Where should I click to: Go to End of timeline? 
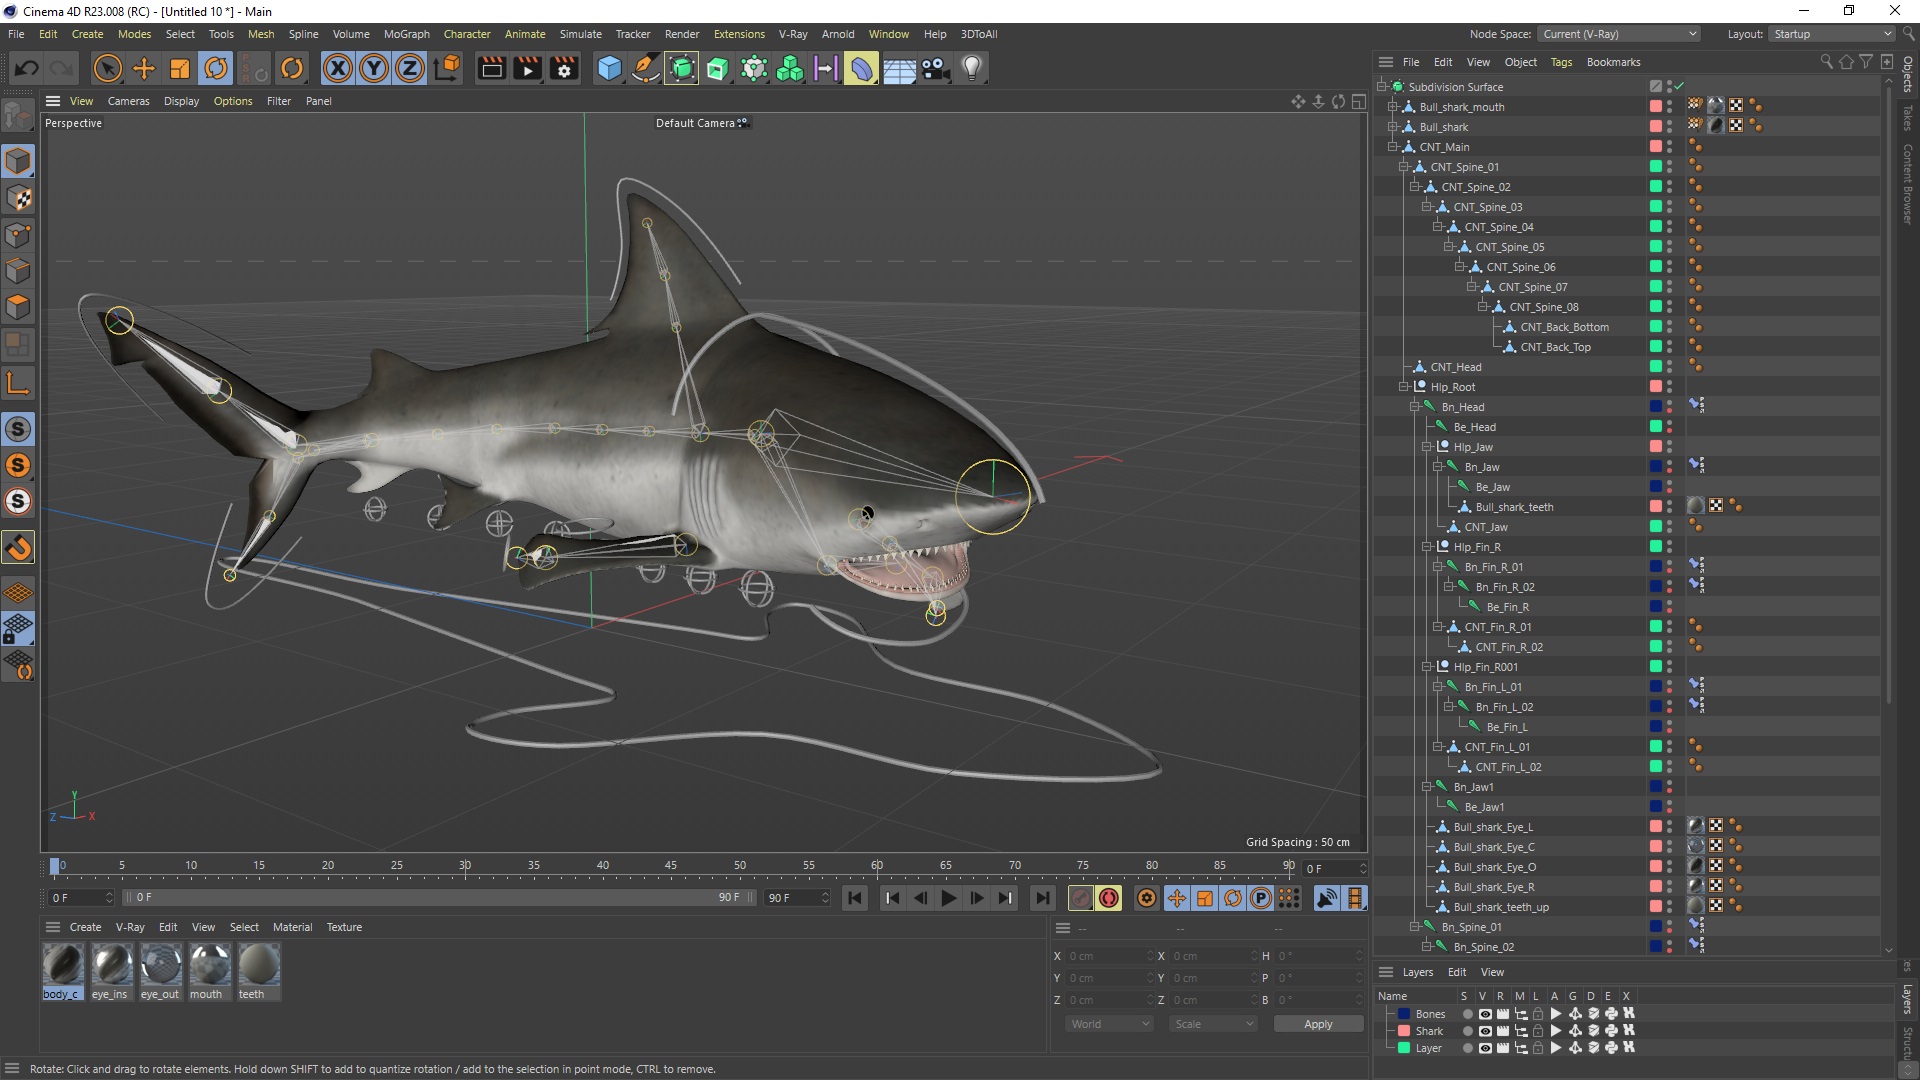point(1043,898)
